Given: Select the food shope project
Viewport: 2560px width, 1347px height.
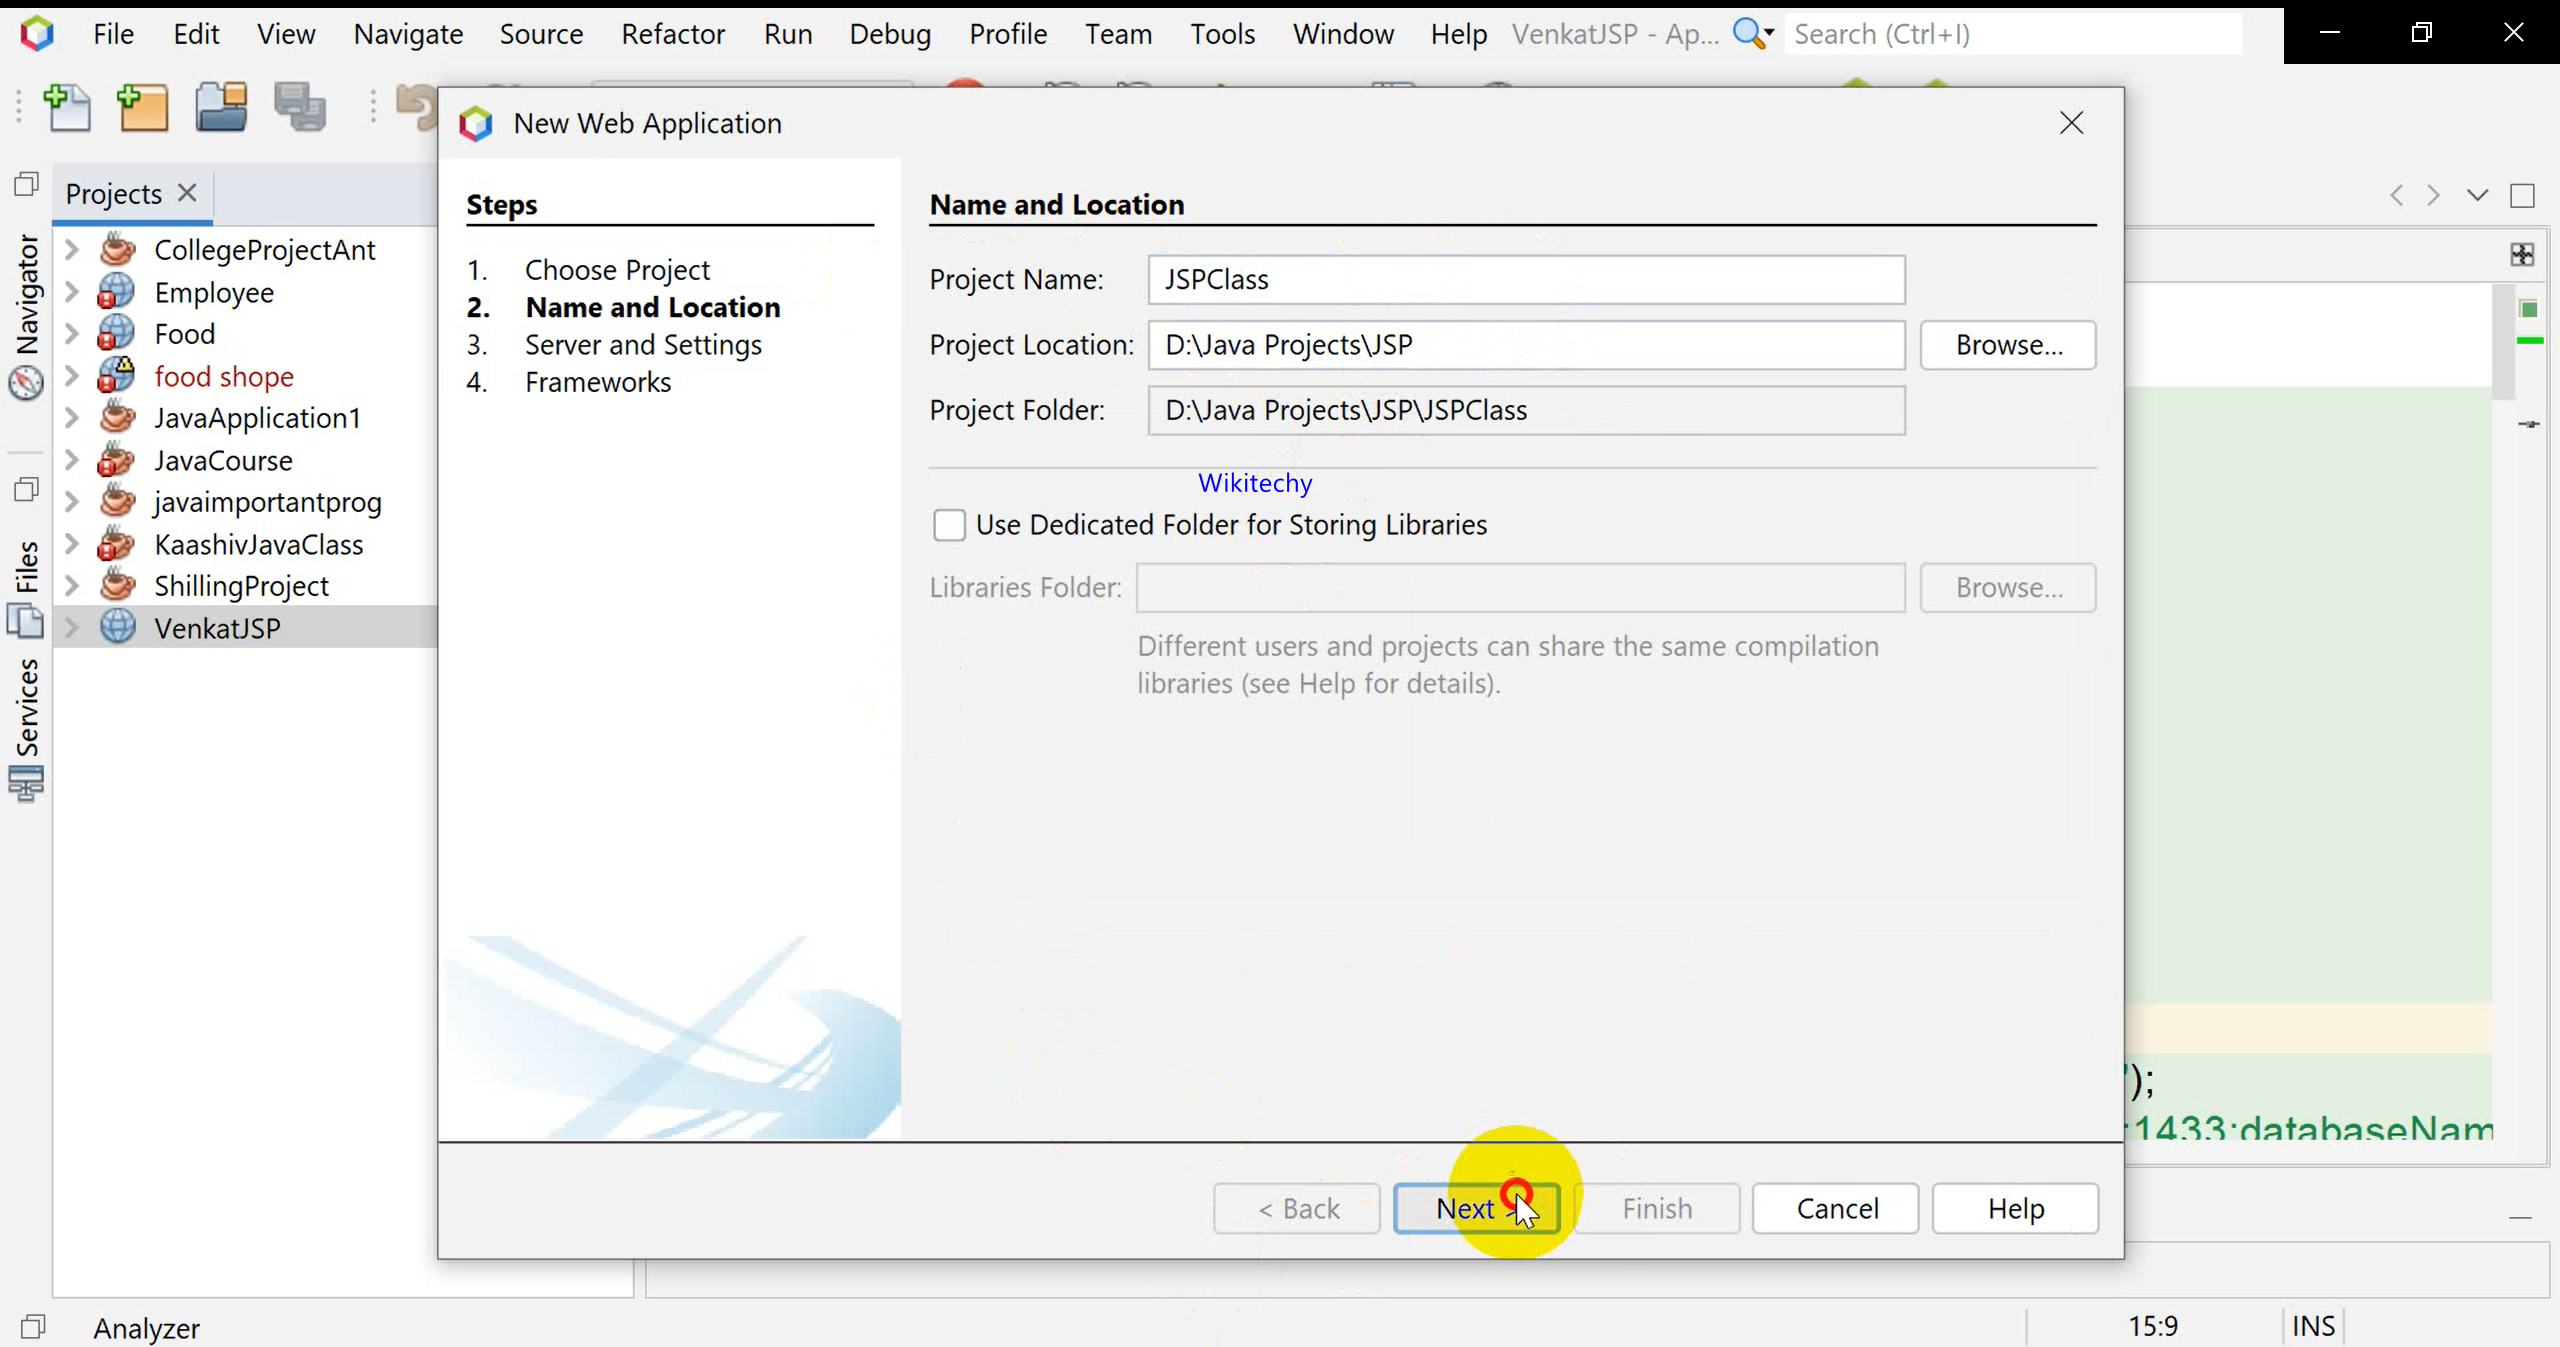Looking at the screenshot, I should [x=224, y=377].
